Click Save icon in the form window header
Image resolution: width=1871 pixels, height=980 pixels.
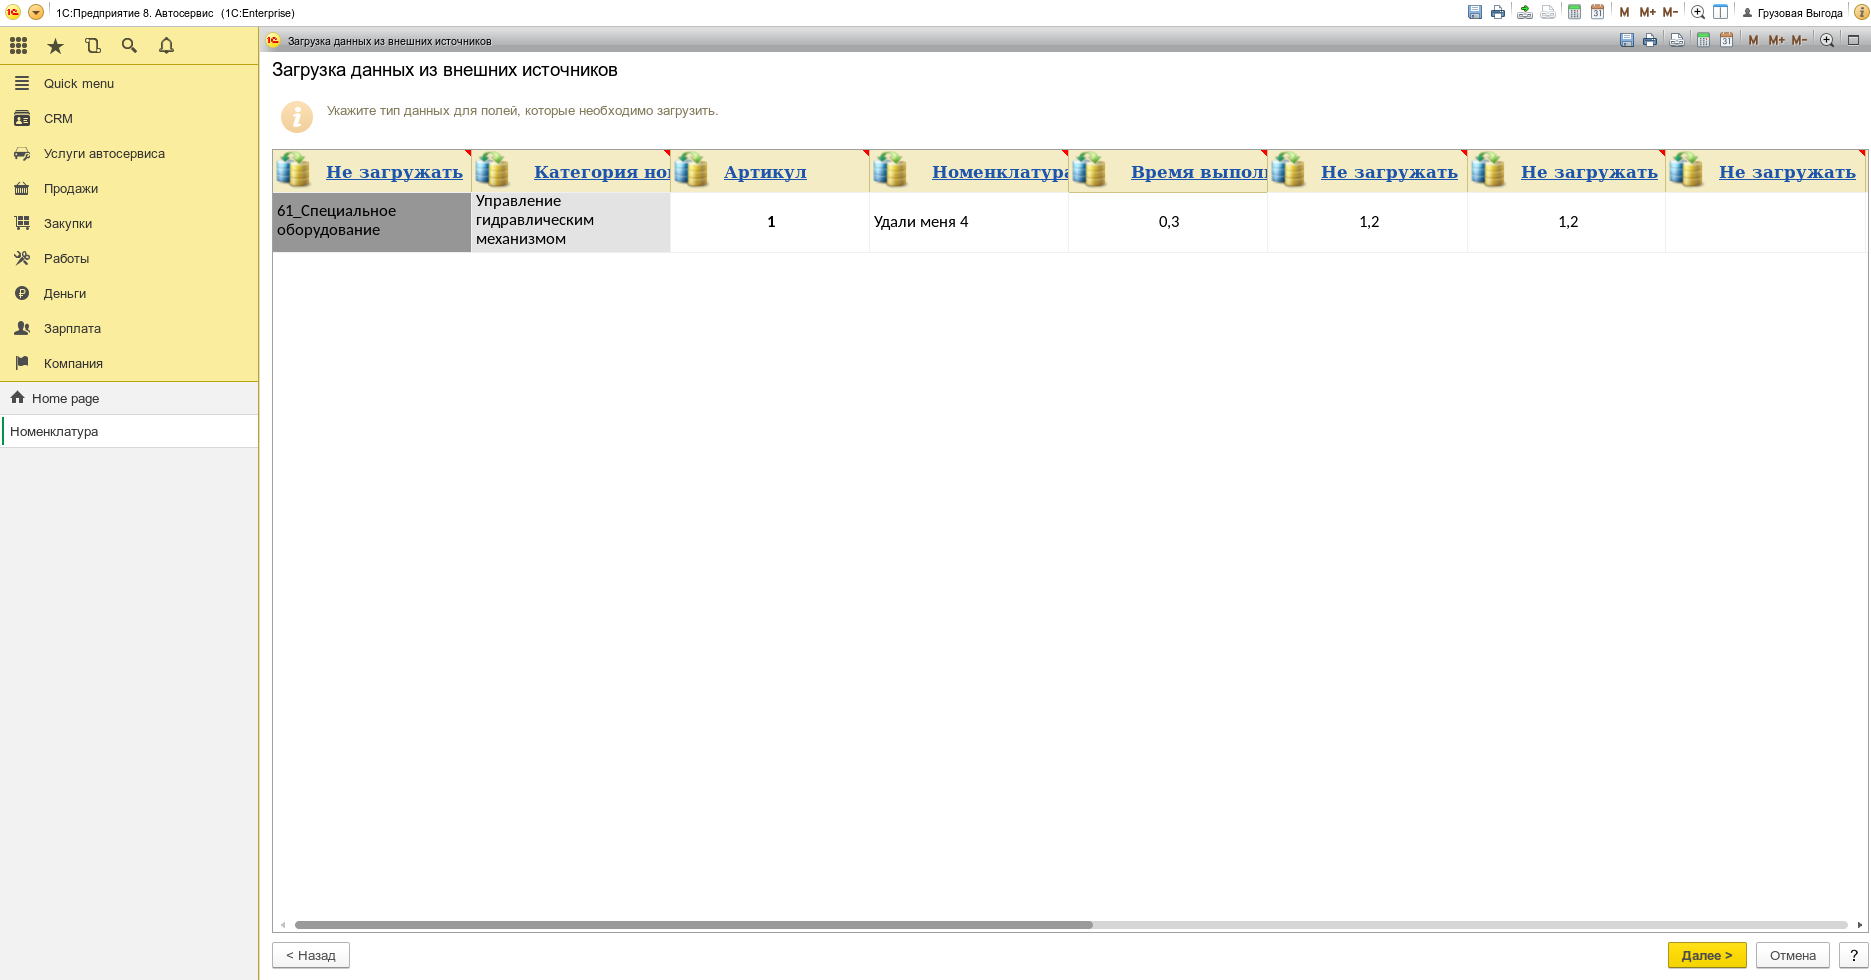[x=1627, y=40]
